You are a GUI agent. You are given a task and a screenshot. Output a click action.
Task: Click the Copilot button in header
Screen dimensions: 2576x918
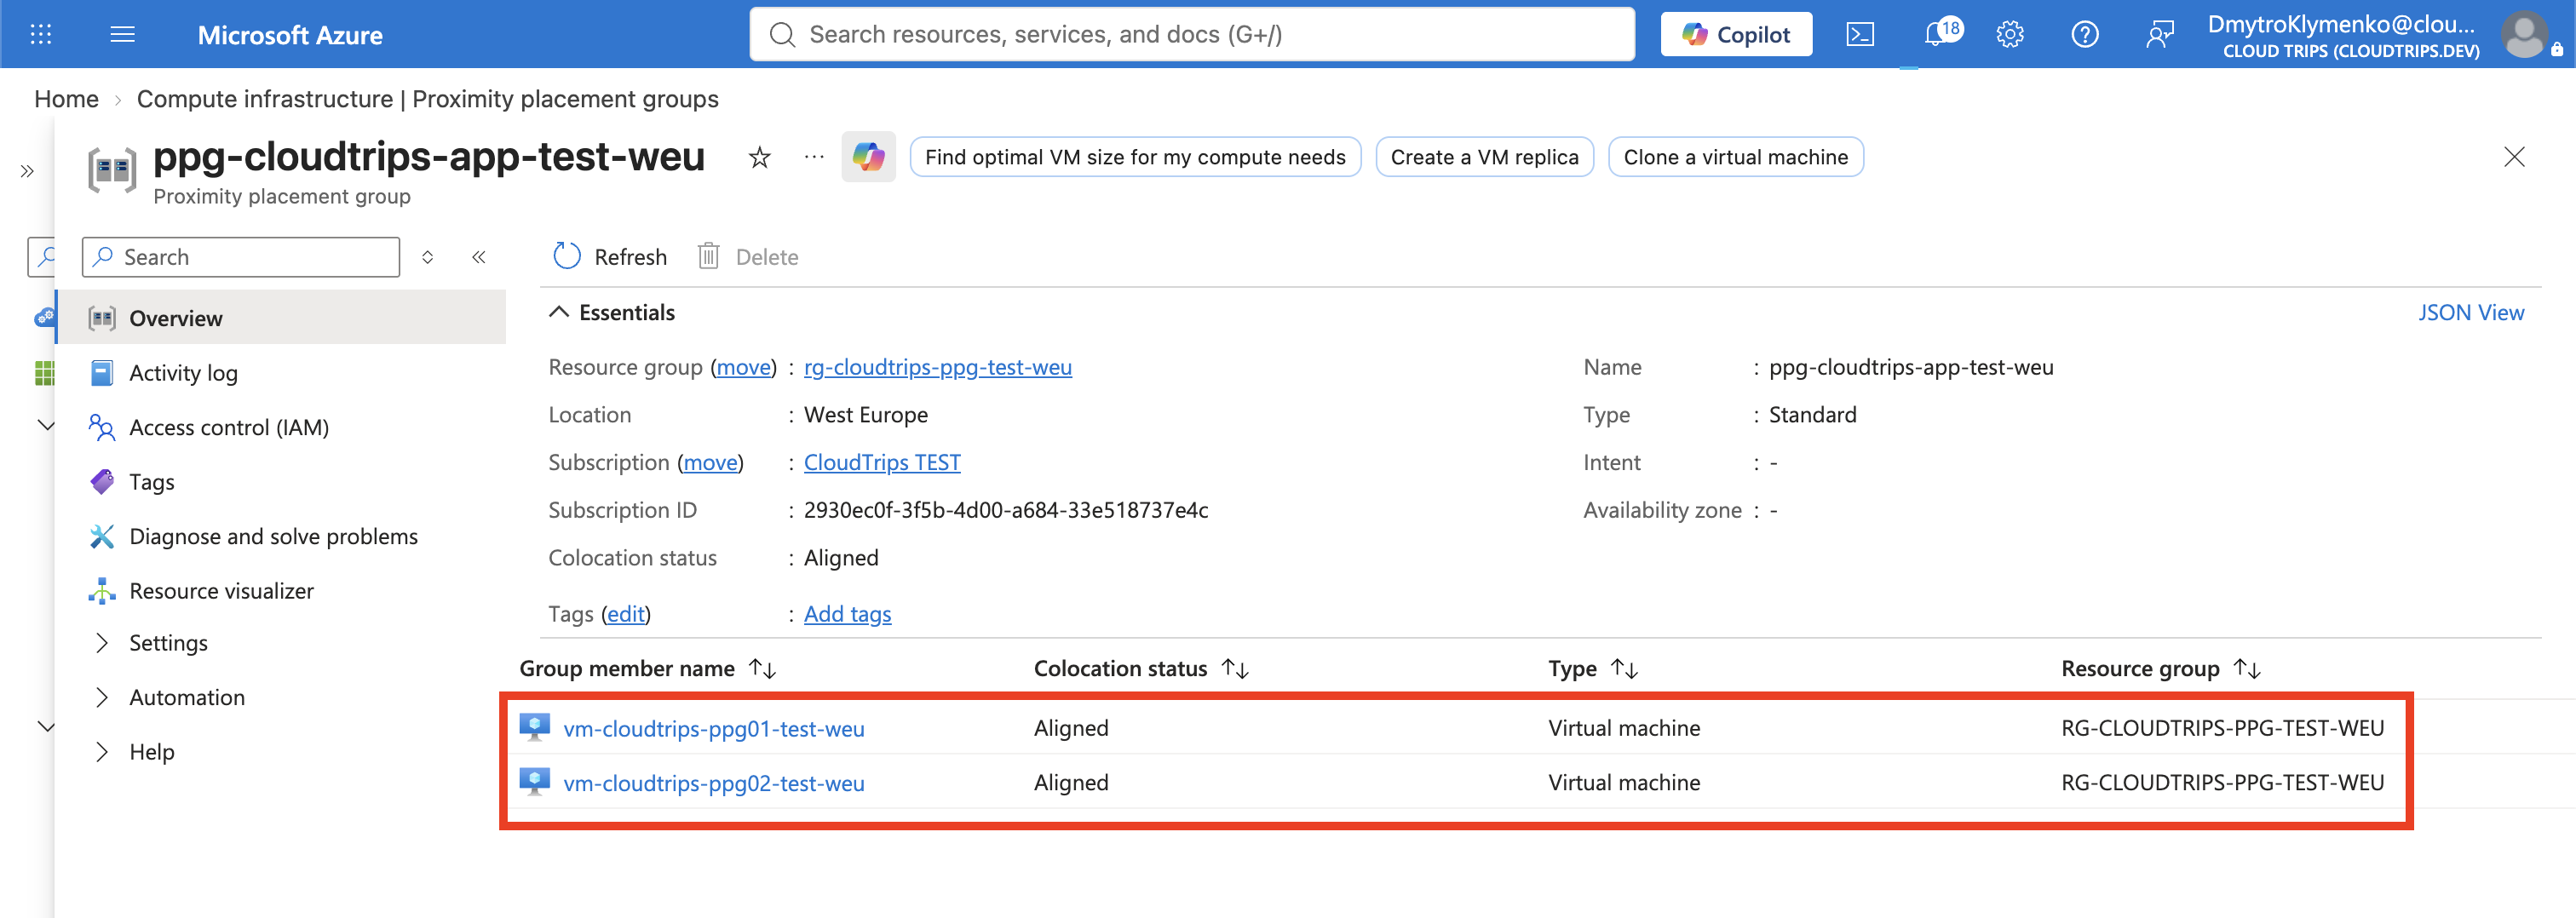[x=1736, y=35]
